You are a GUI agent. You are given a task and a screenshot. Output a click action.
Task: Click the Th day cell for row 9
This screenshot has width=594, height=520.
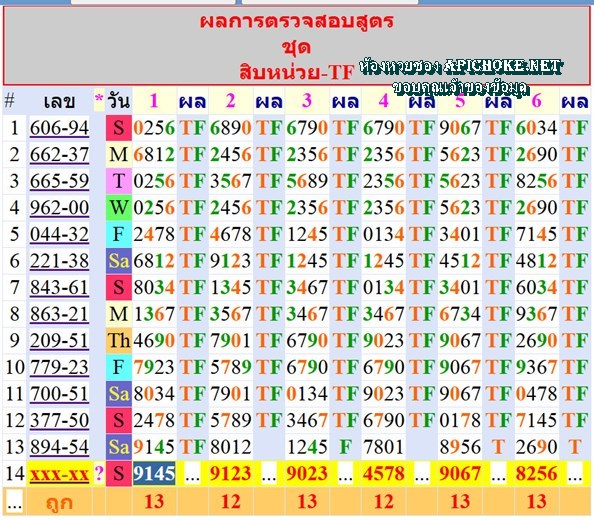119,340
